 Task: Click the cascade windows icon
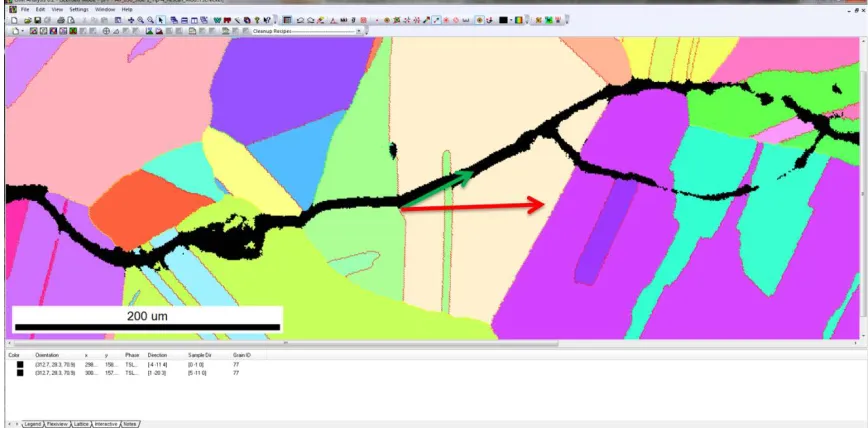173,20
